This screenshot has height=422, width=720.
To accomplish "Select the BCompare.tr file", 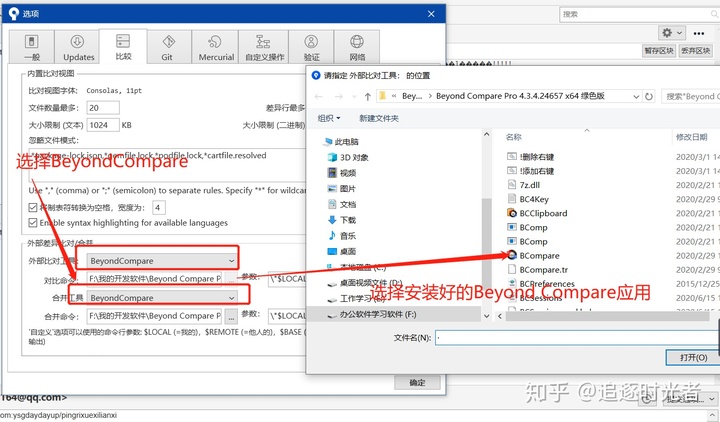I will coord(538,270).
